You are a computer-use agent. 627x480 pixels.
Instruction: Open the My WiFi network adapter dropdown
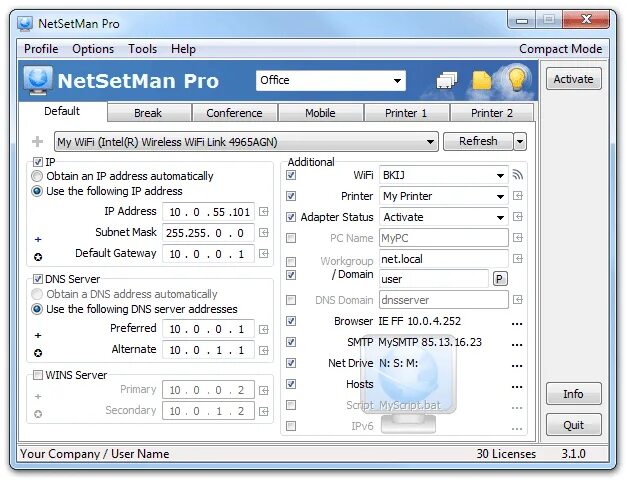pyautogui.click(x=246, y=142)
